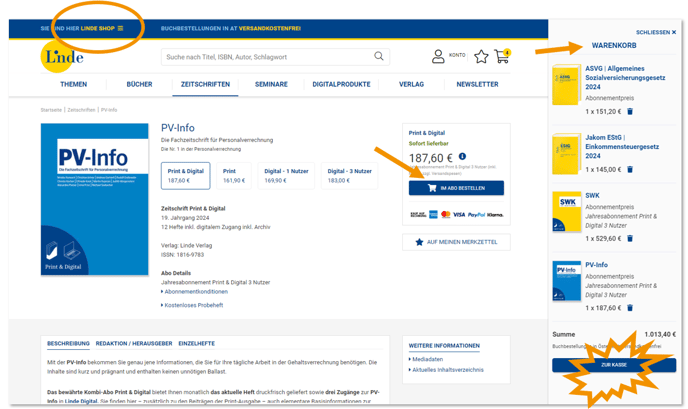Open the Themen menu

point(74,84)
